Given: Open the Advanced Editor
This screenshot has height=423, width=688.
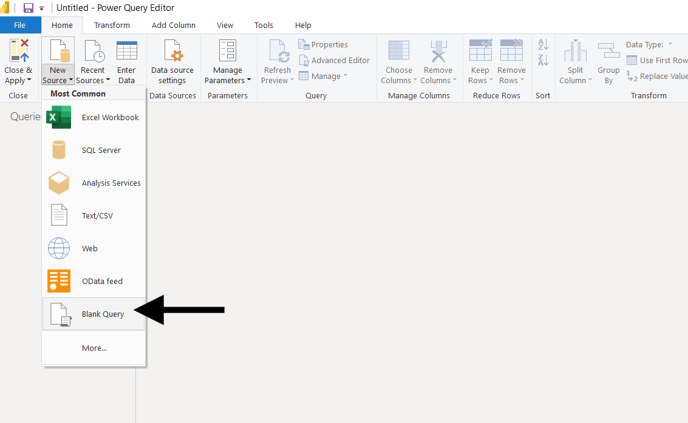Looking at the screenshot, I should 334,60.
